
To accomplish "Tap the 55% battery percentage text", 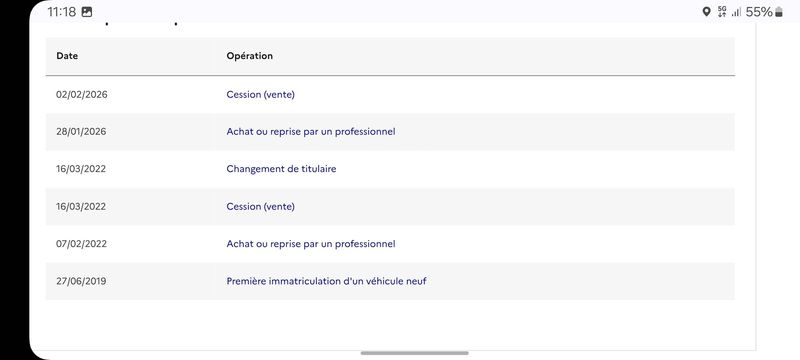I will pos(759,12).
